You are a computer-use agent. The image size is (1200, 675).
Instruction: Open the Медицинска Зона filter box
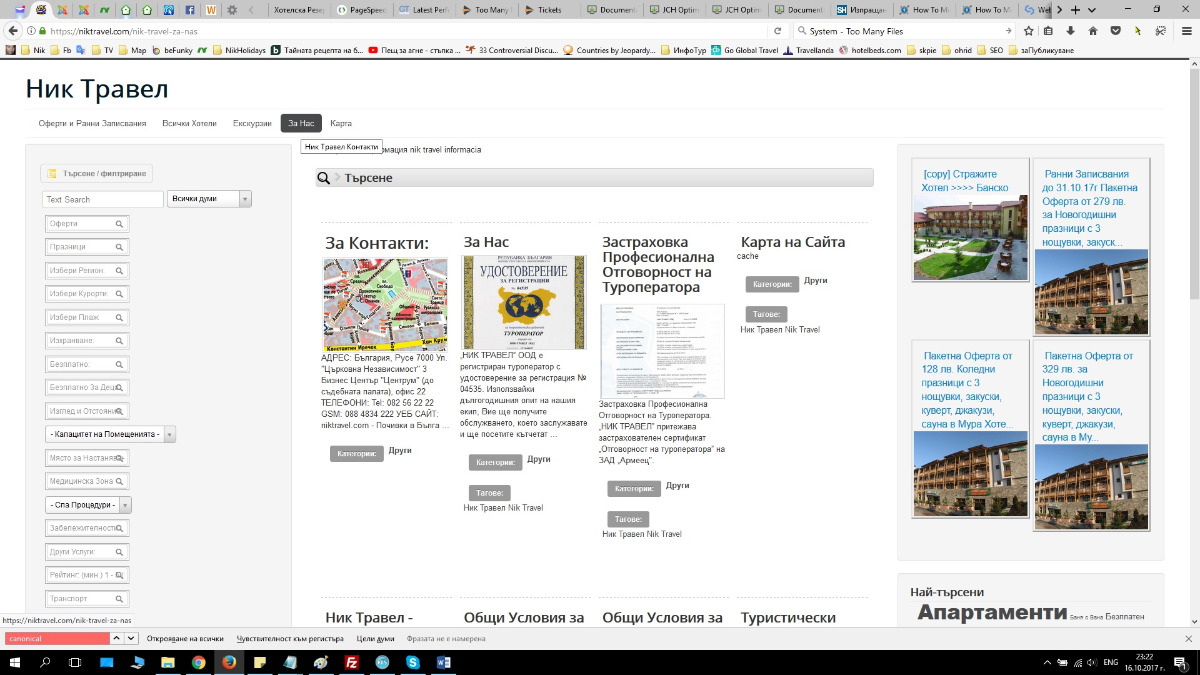pyautogui.click(x=87, y=481)
